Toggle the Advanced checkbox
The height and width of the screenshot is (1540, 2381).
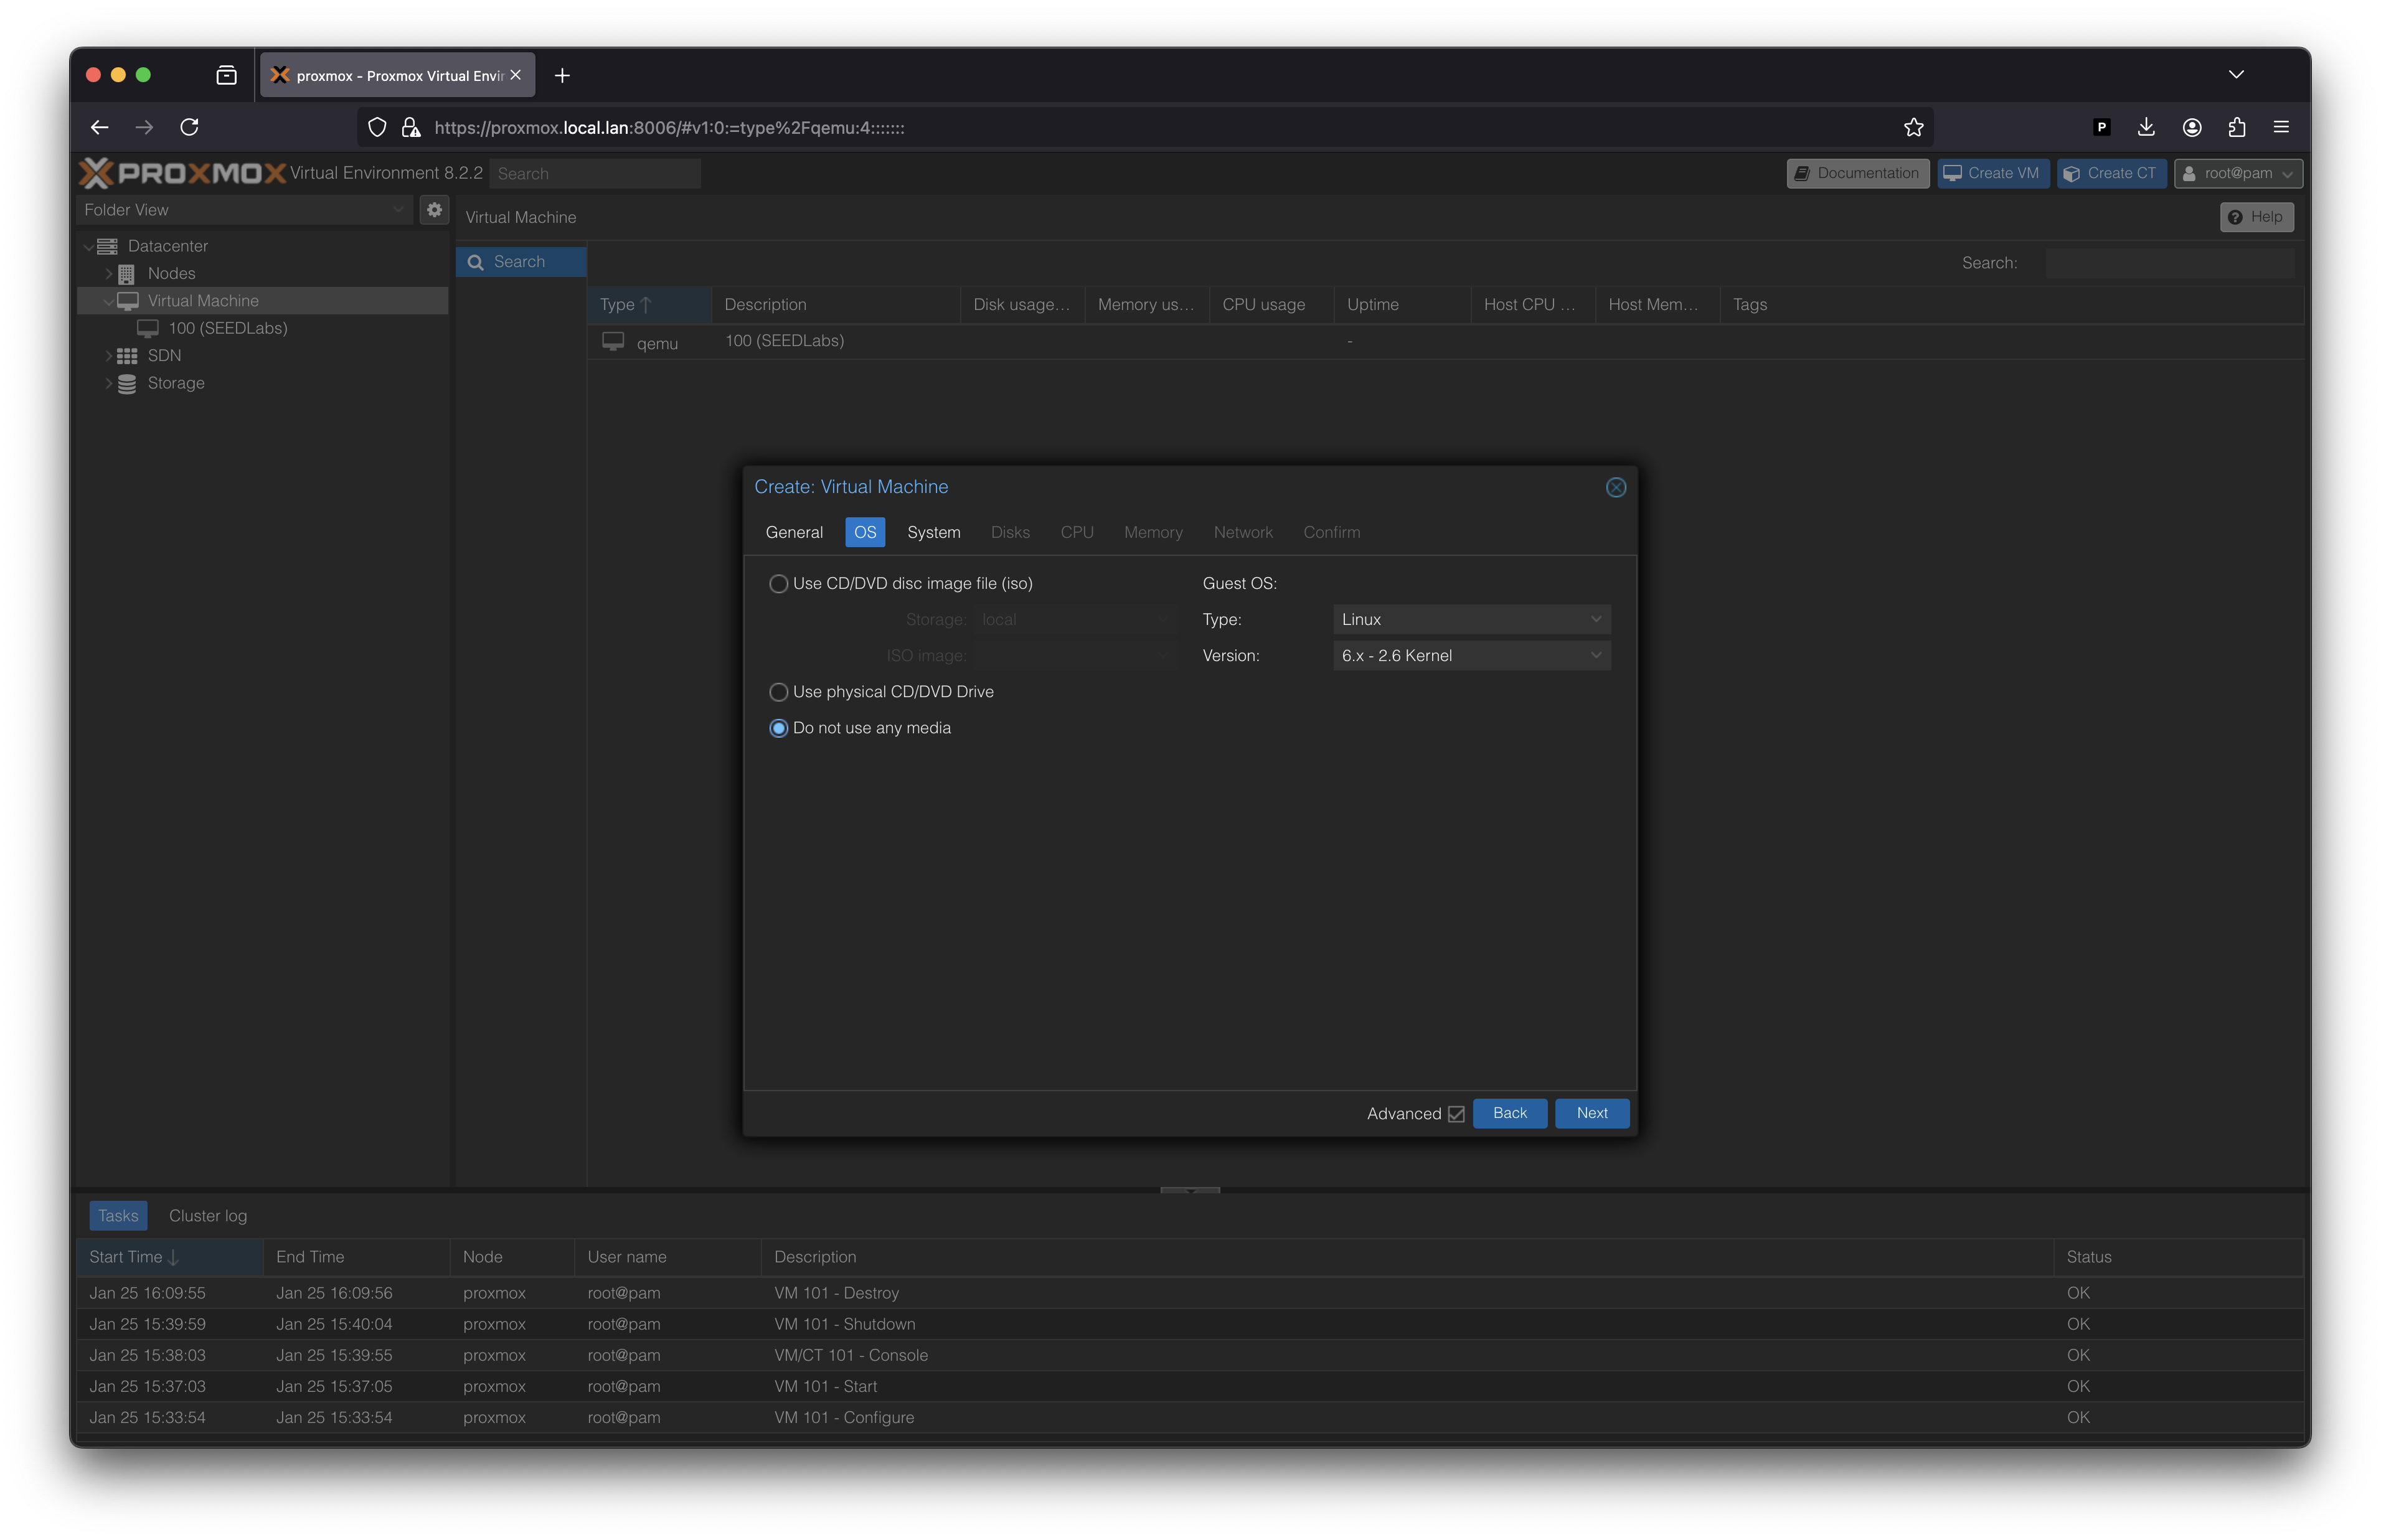point(1456,1114)
